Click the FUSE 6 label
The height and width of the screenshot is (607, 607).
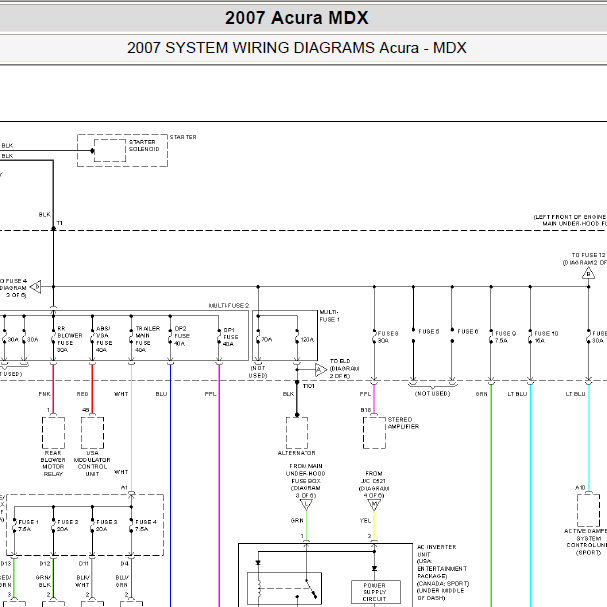point(468,331)
